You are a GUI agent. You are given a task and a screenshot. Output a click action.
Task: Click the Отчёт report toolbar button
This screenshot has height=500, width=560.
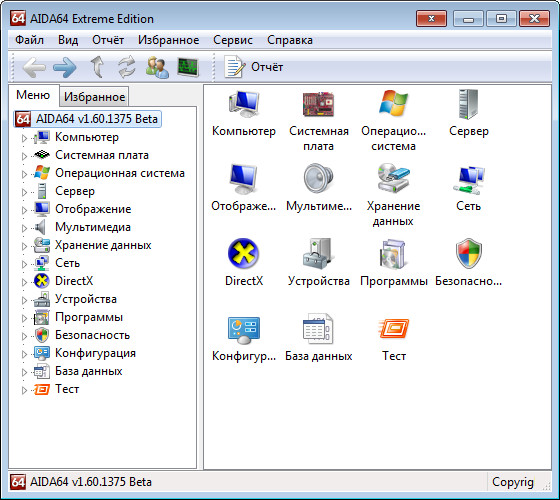254,67
